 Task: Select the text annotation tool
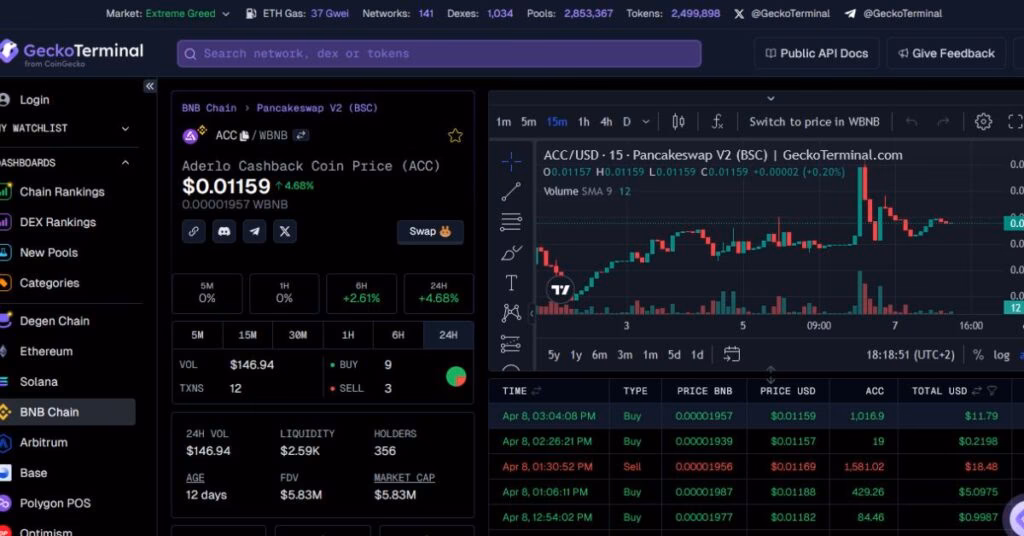tap(511, 283)
